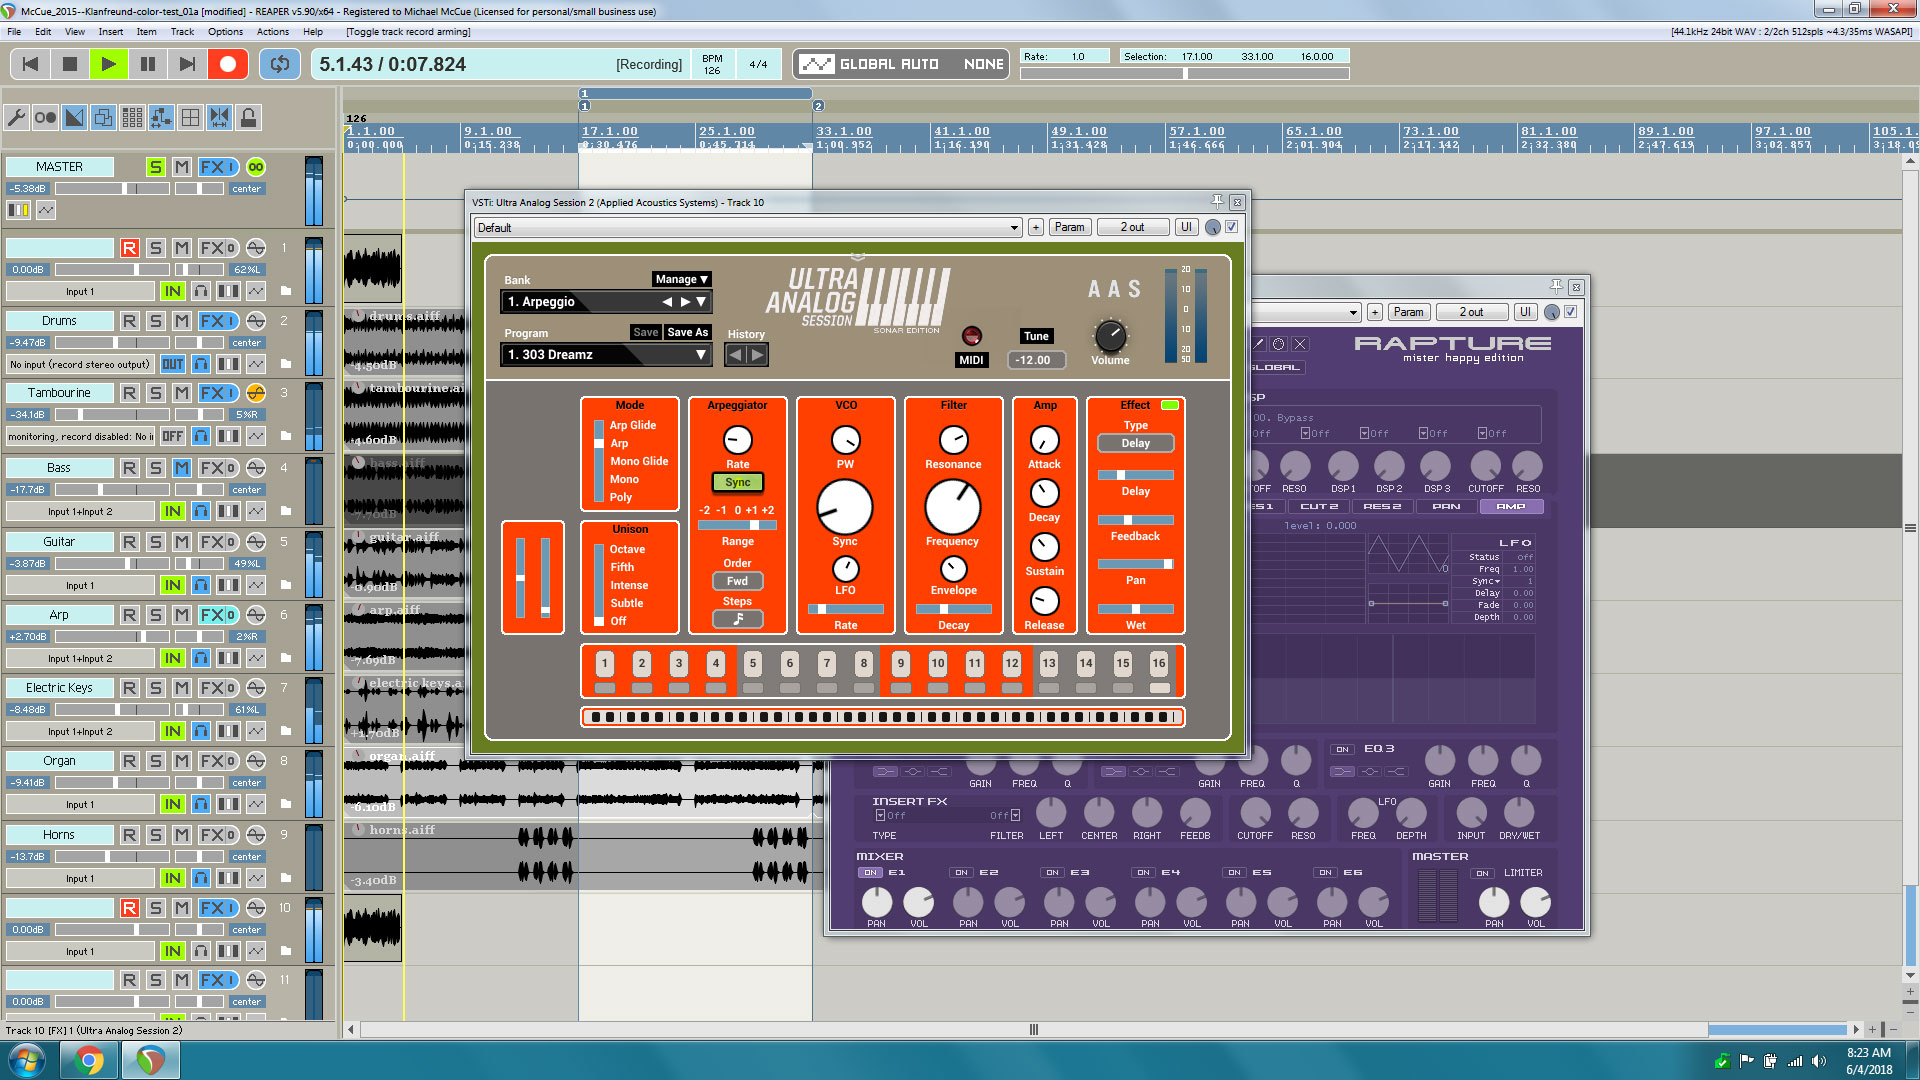Toggle the repeat loop button
1920x1080 pixels.
280,64
